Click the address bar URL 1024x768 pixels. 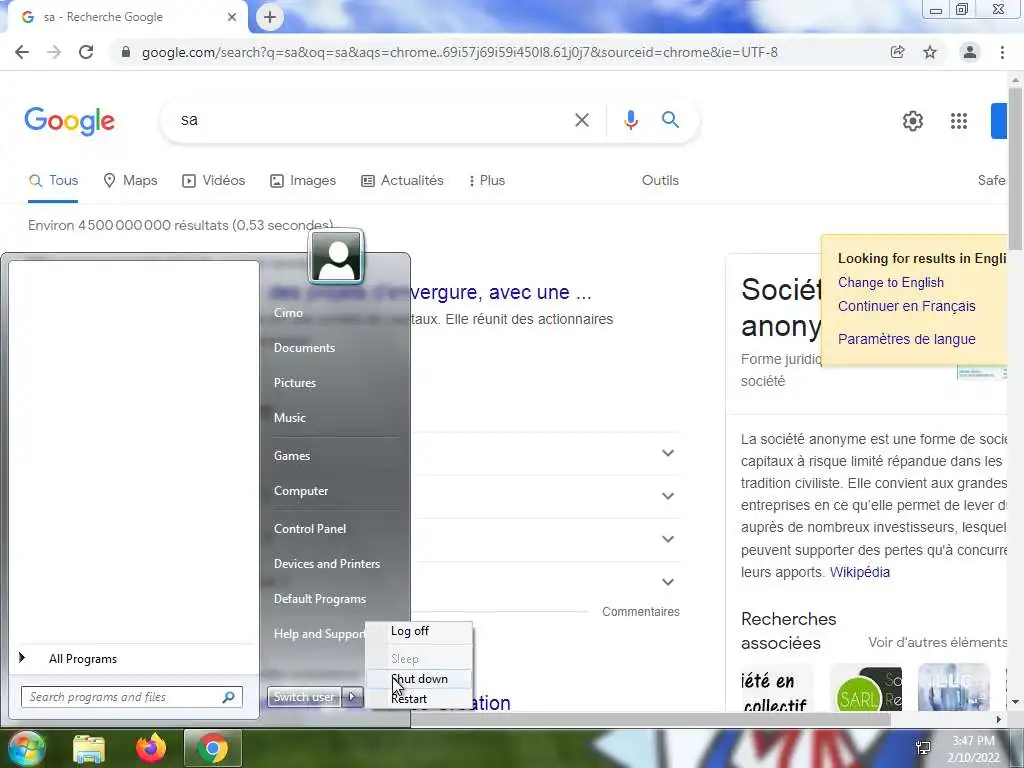click(459, 52)
